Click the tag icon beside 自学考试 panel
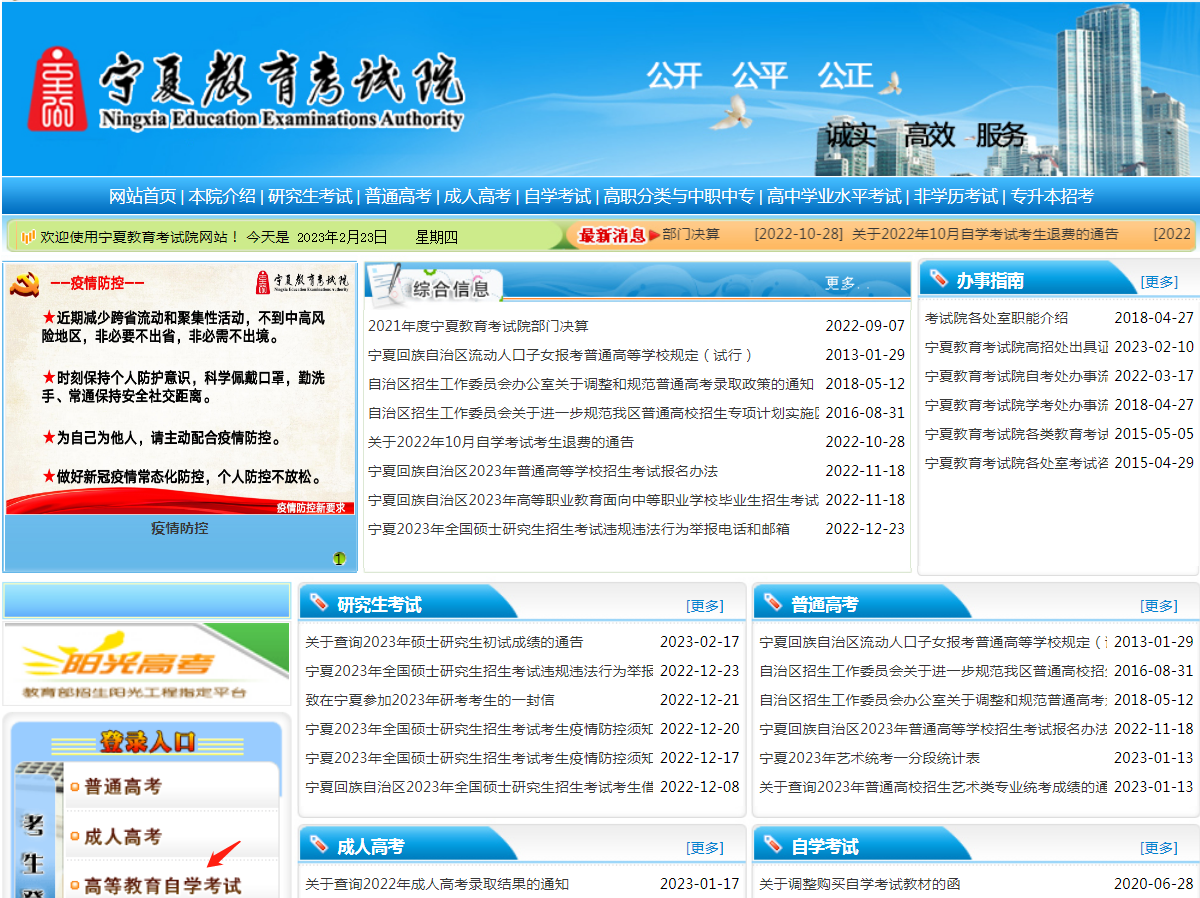1200x898 pixels. [772, 845]
